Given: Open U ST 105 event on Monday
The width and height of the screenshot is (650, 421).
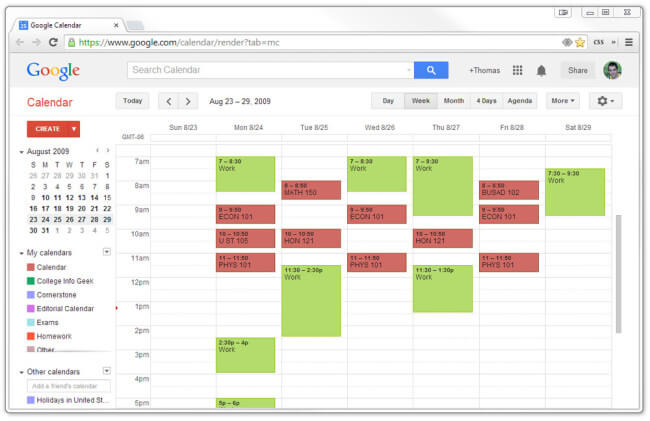Looking at the screenshot, I should point(245,238).
